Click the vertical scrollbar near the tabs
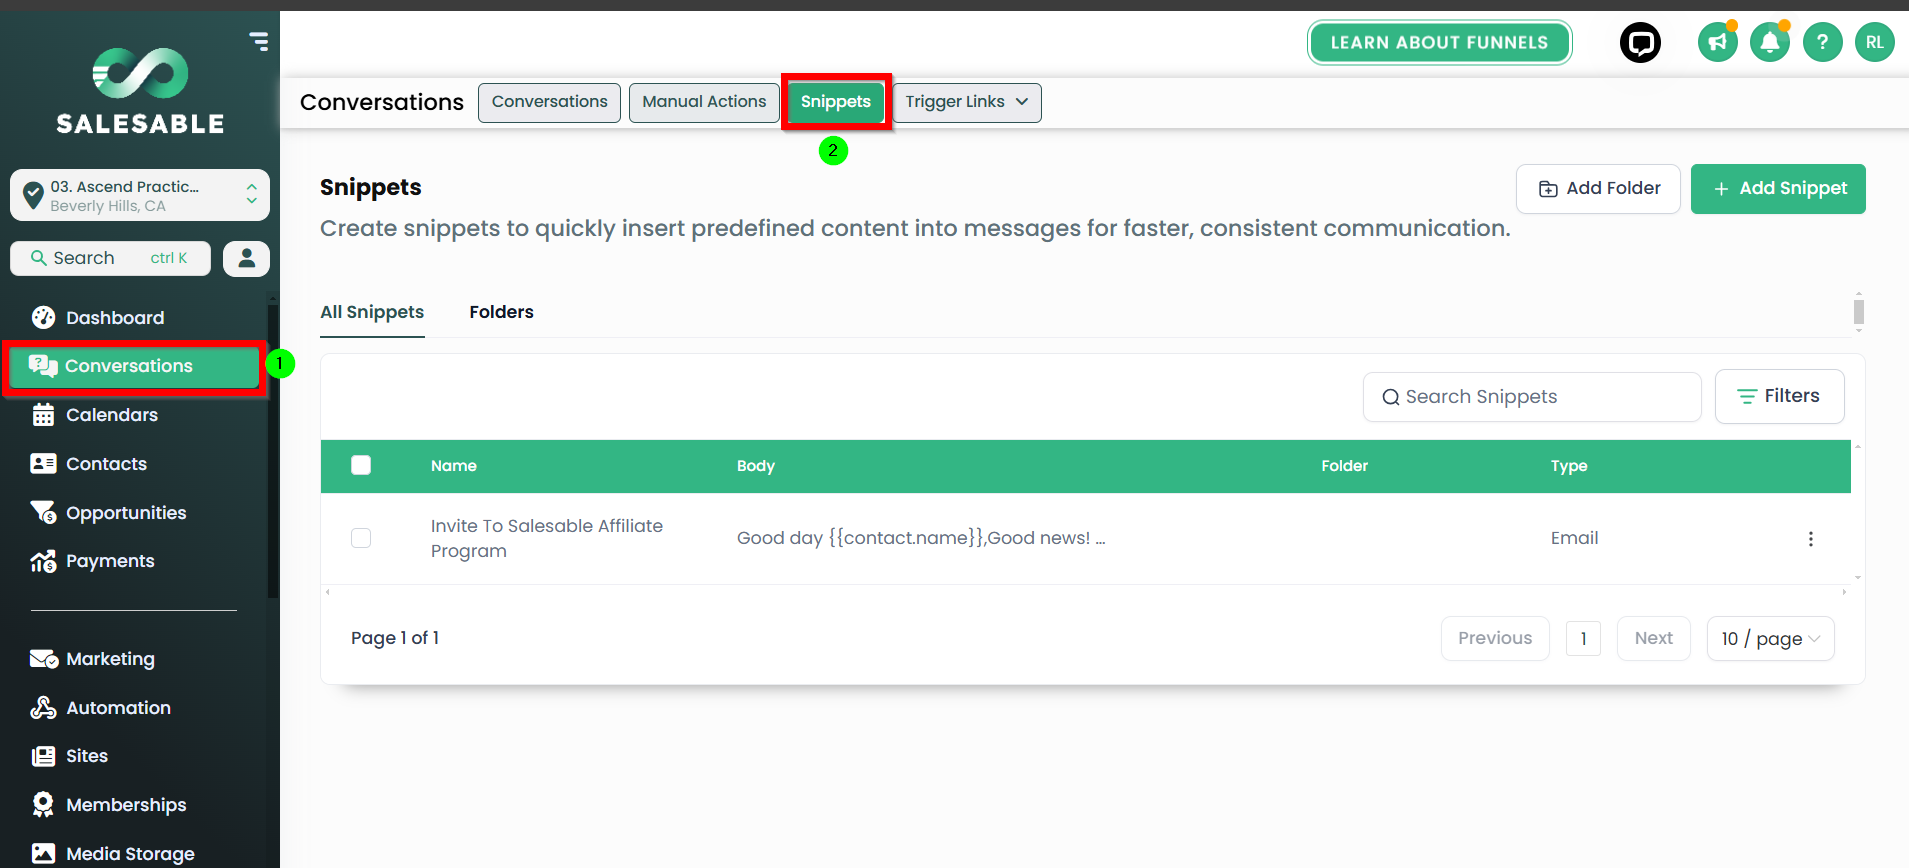 pos(1858,311)
